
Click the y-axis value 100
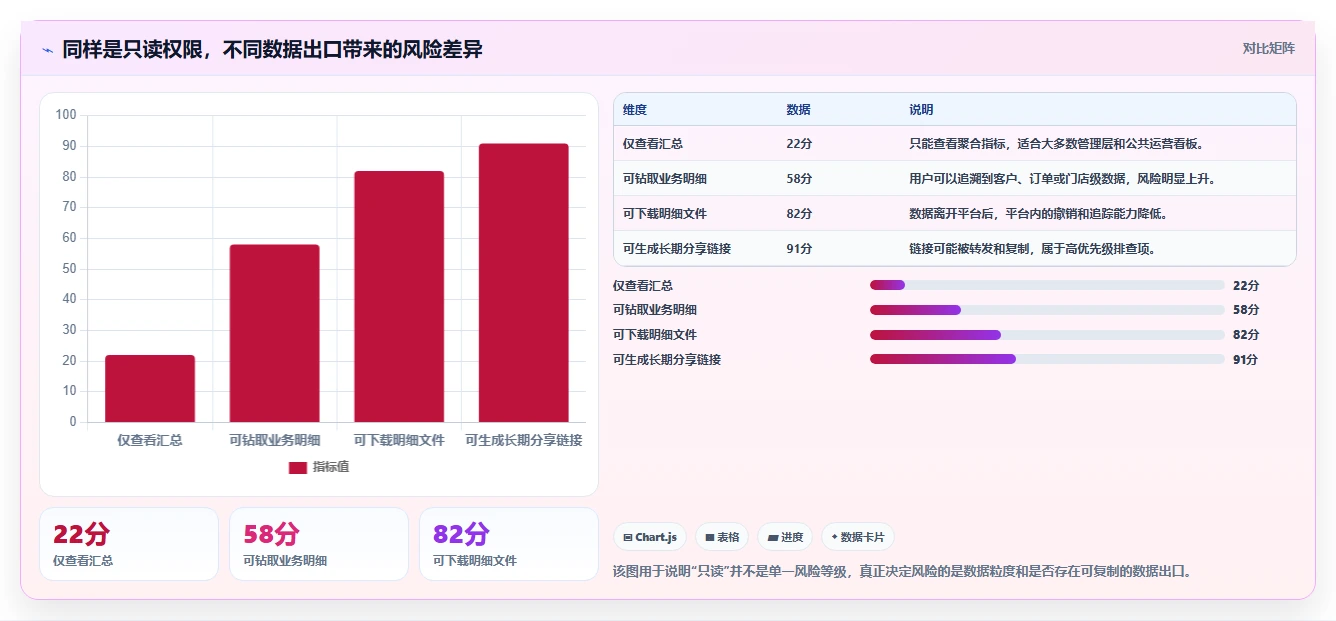pos(66,115)
